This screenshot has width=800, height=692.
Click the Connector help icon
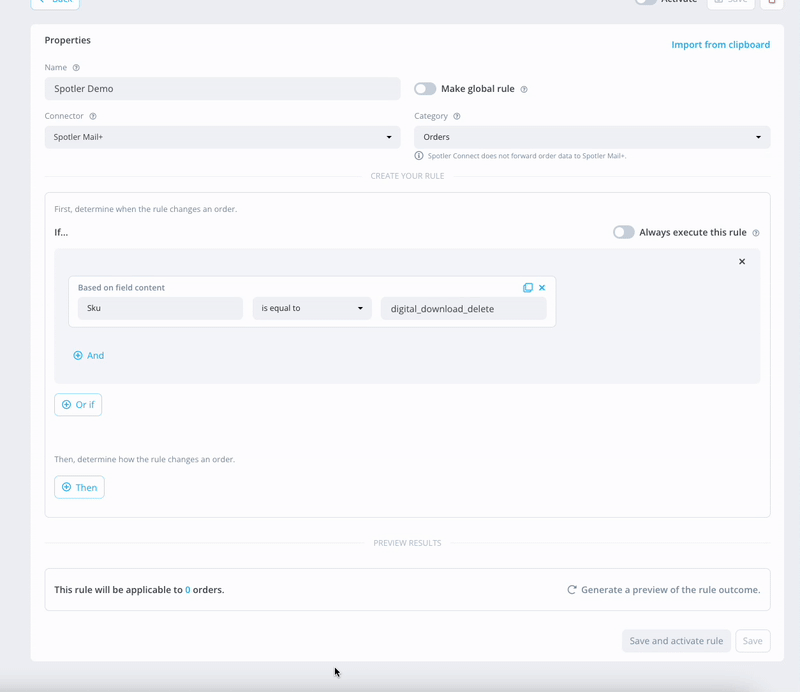point(93,116)
